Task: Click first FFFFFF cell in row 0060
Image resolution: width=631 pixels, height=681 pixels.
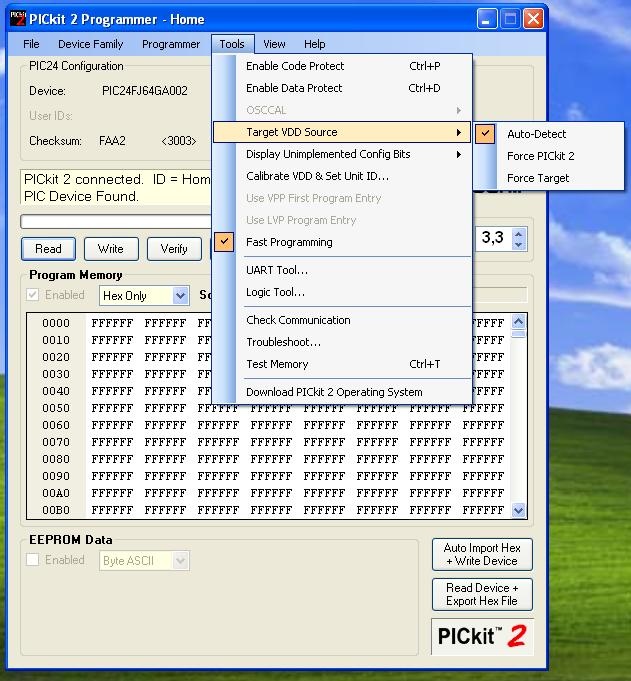Action: pyautogui.click(x=112, y=425)
